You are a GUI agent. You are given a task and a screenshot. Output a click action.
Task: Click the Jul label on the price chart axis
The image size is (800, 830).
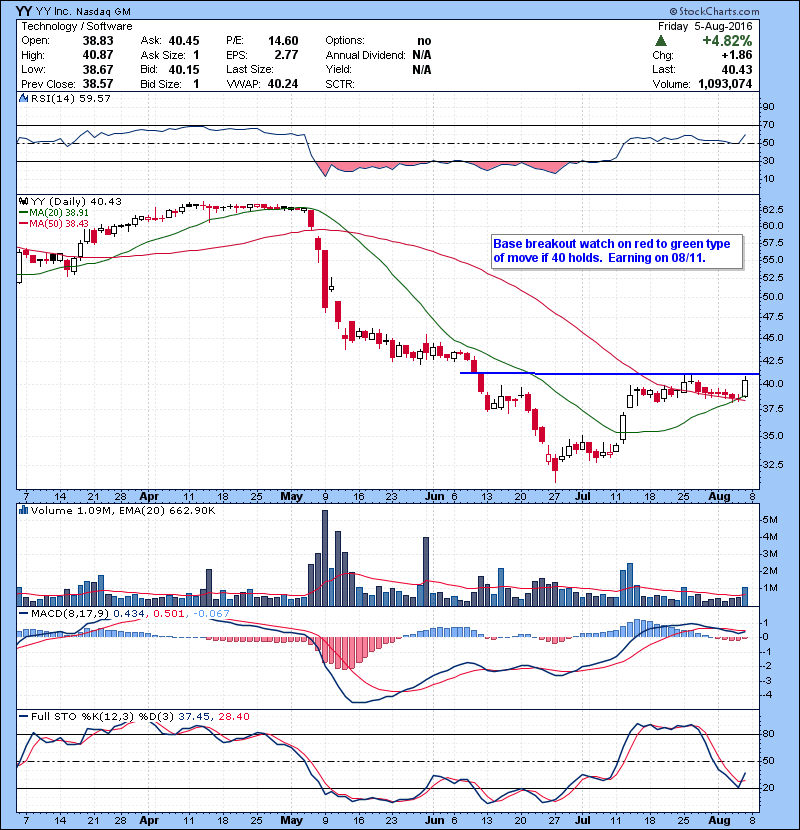[582, 497]
